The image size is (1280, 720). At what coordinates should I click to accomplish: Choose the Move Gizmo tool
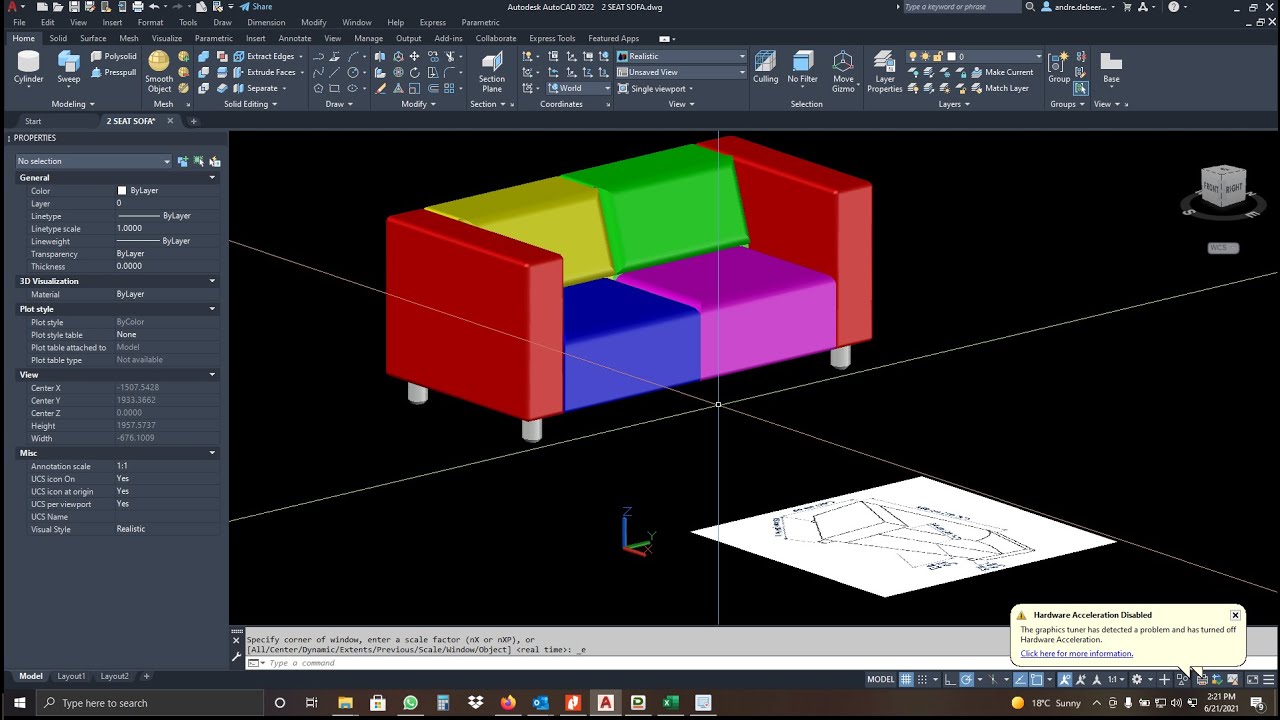pyautogui.click(x=843, y=72)
